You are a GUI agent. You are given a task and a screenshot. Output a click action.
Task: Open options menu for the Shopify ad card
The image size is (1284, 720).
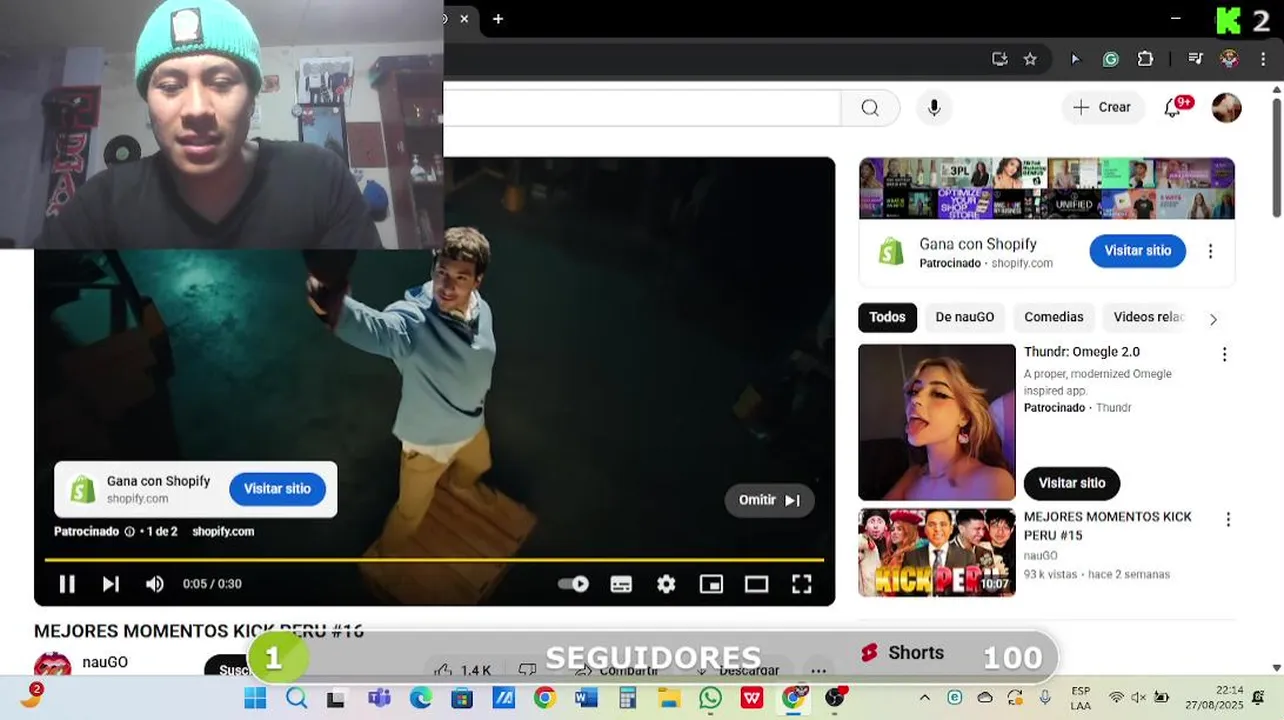tap(1210, 252)
